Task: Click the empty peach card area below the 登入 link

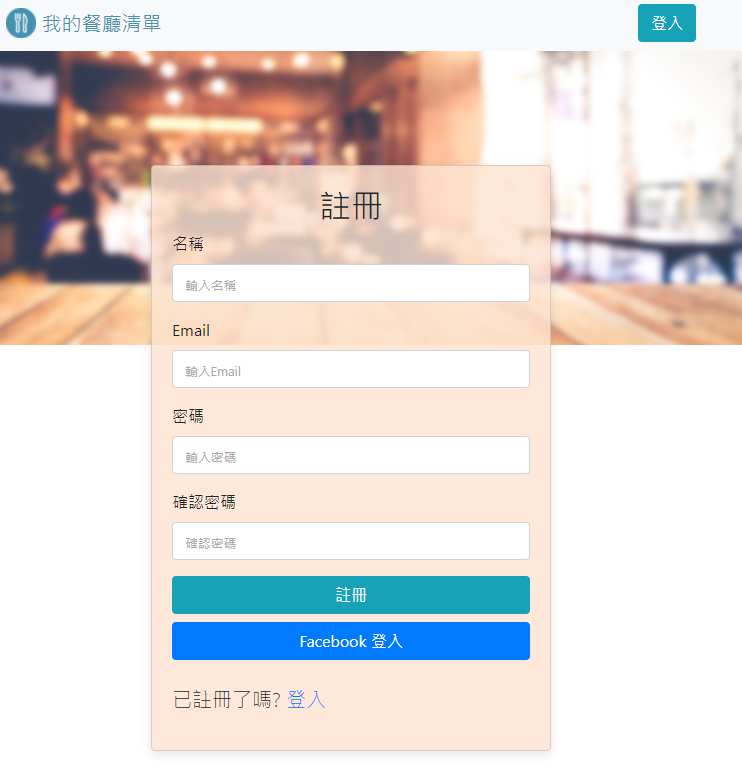Action: tap(351, 731)
